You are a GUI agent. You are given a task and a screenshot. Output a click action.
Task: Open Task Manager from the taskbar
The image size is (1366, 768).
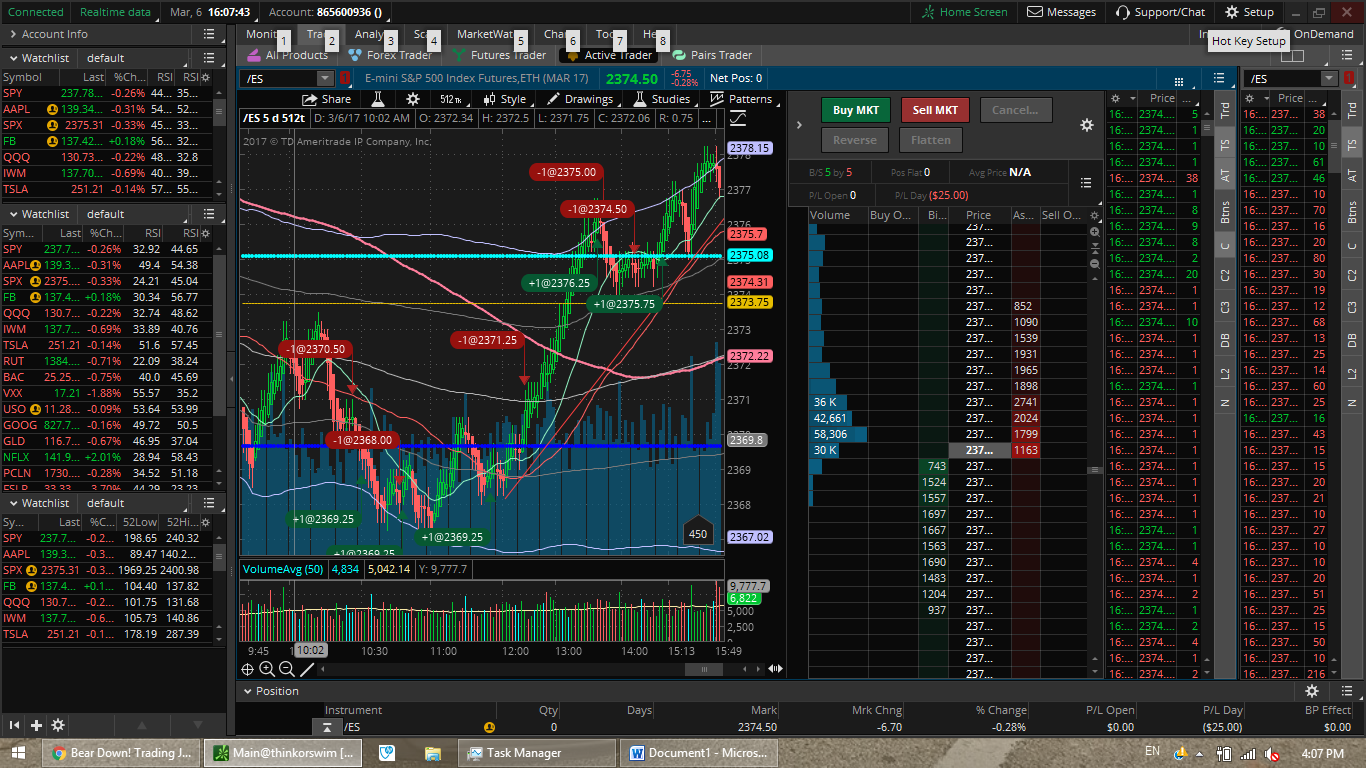click(x=537, y=753)
